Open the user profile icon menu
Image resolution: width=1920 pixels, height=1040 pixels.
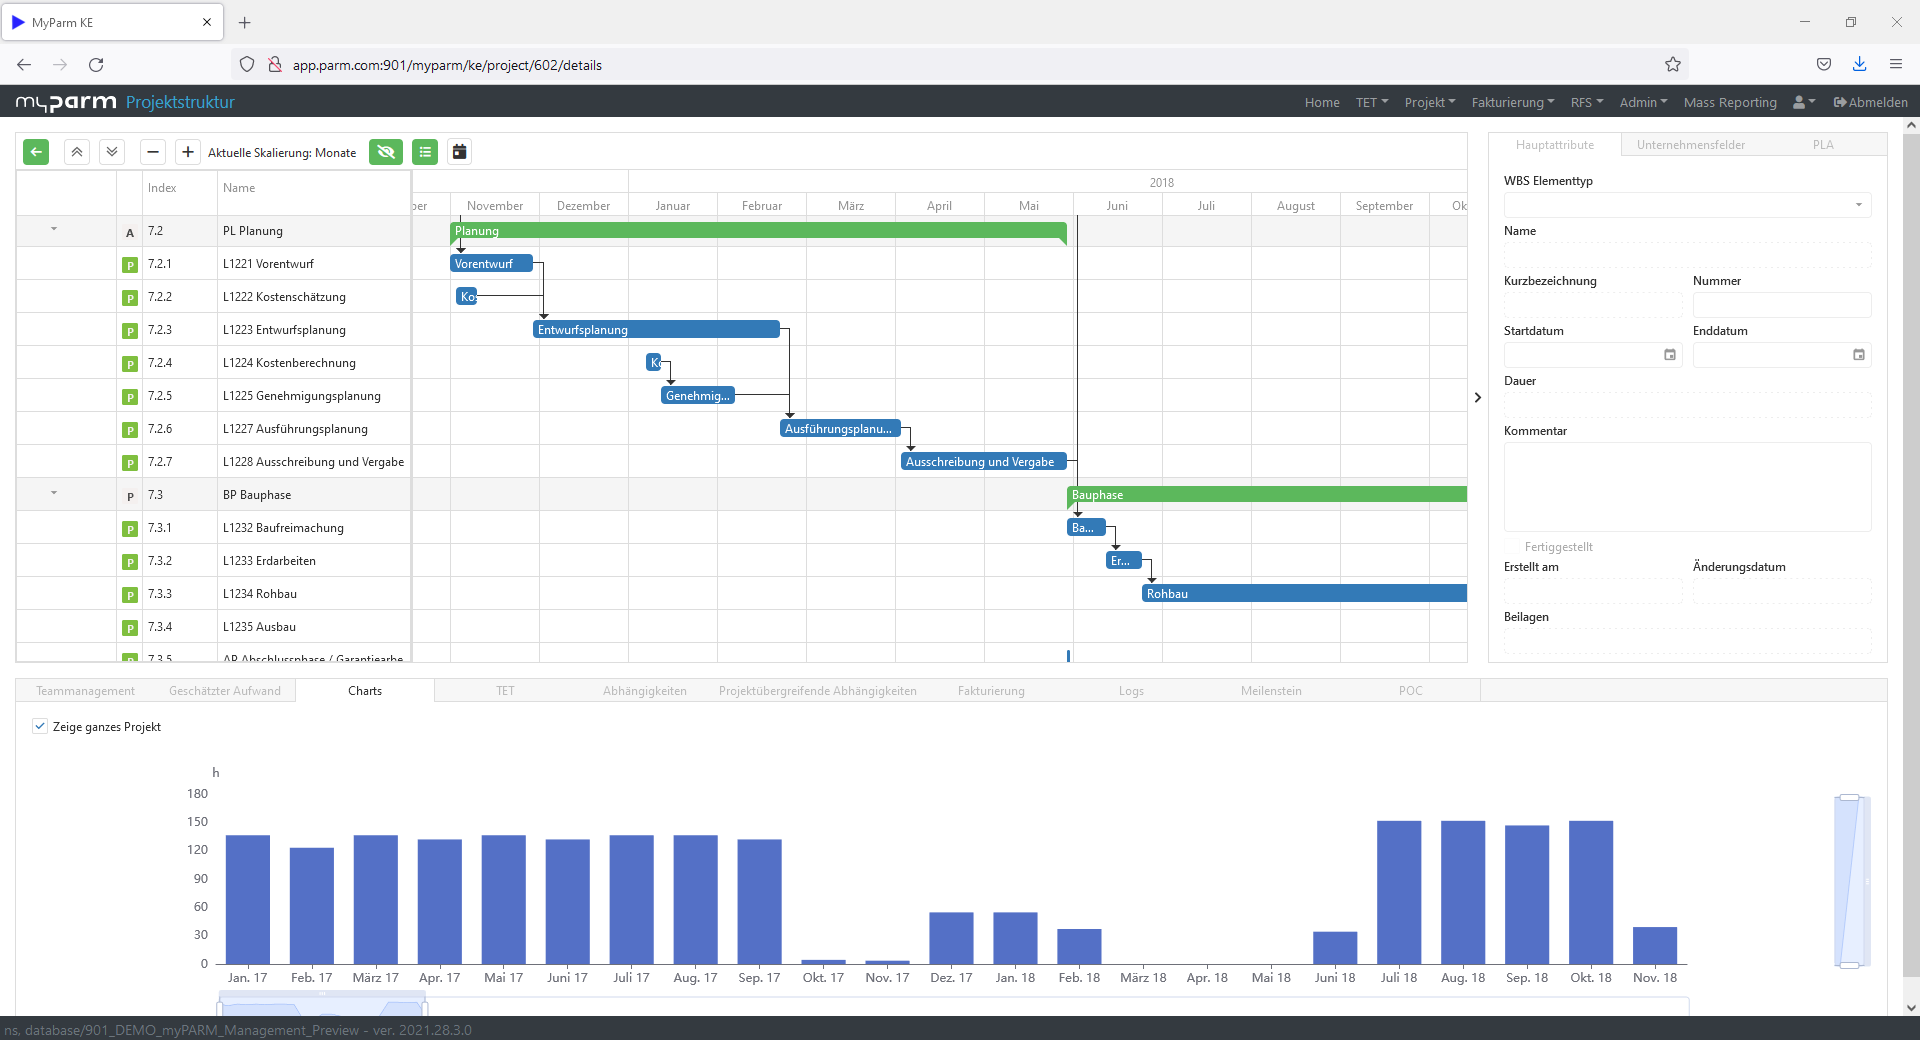coord(1802,102)
